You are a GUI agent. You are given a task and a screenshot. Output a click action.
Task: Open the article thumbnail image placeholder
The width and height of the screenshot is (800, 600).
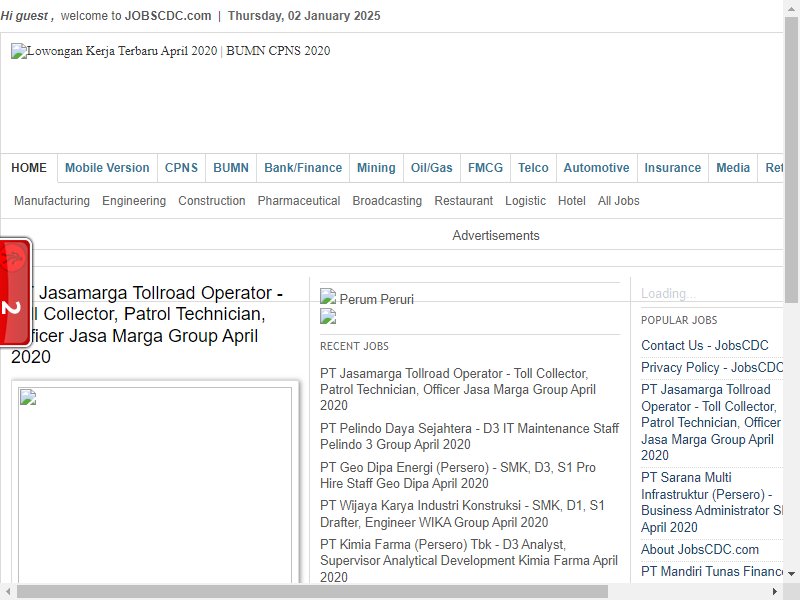(155, 485)
